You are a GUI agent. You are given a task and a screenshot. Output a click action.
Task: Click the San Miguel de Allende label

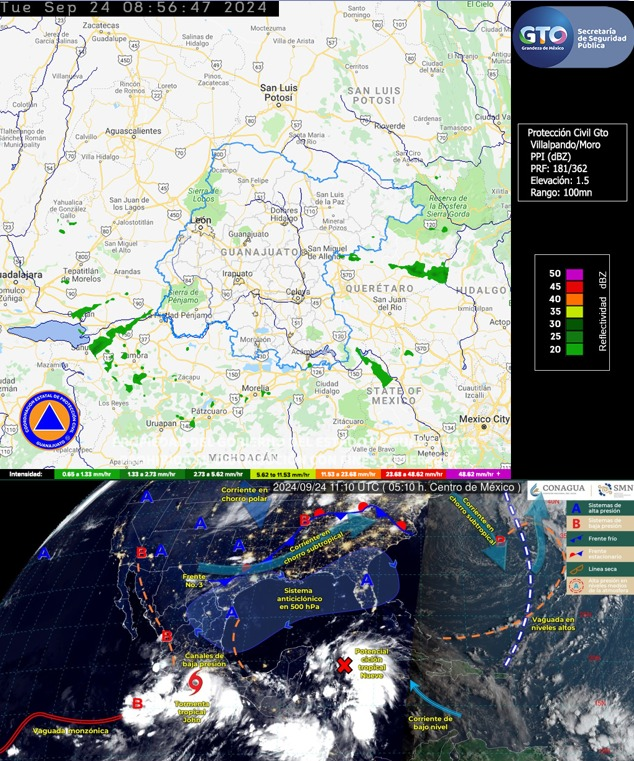pos(327,252)
